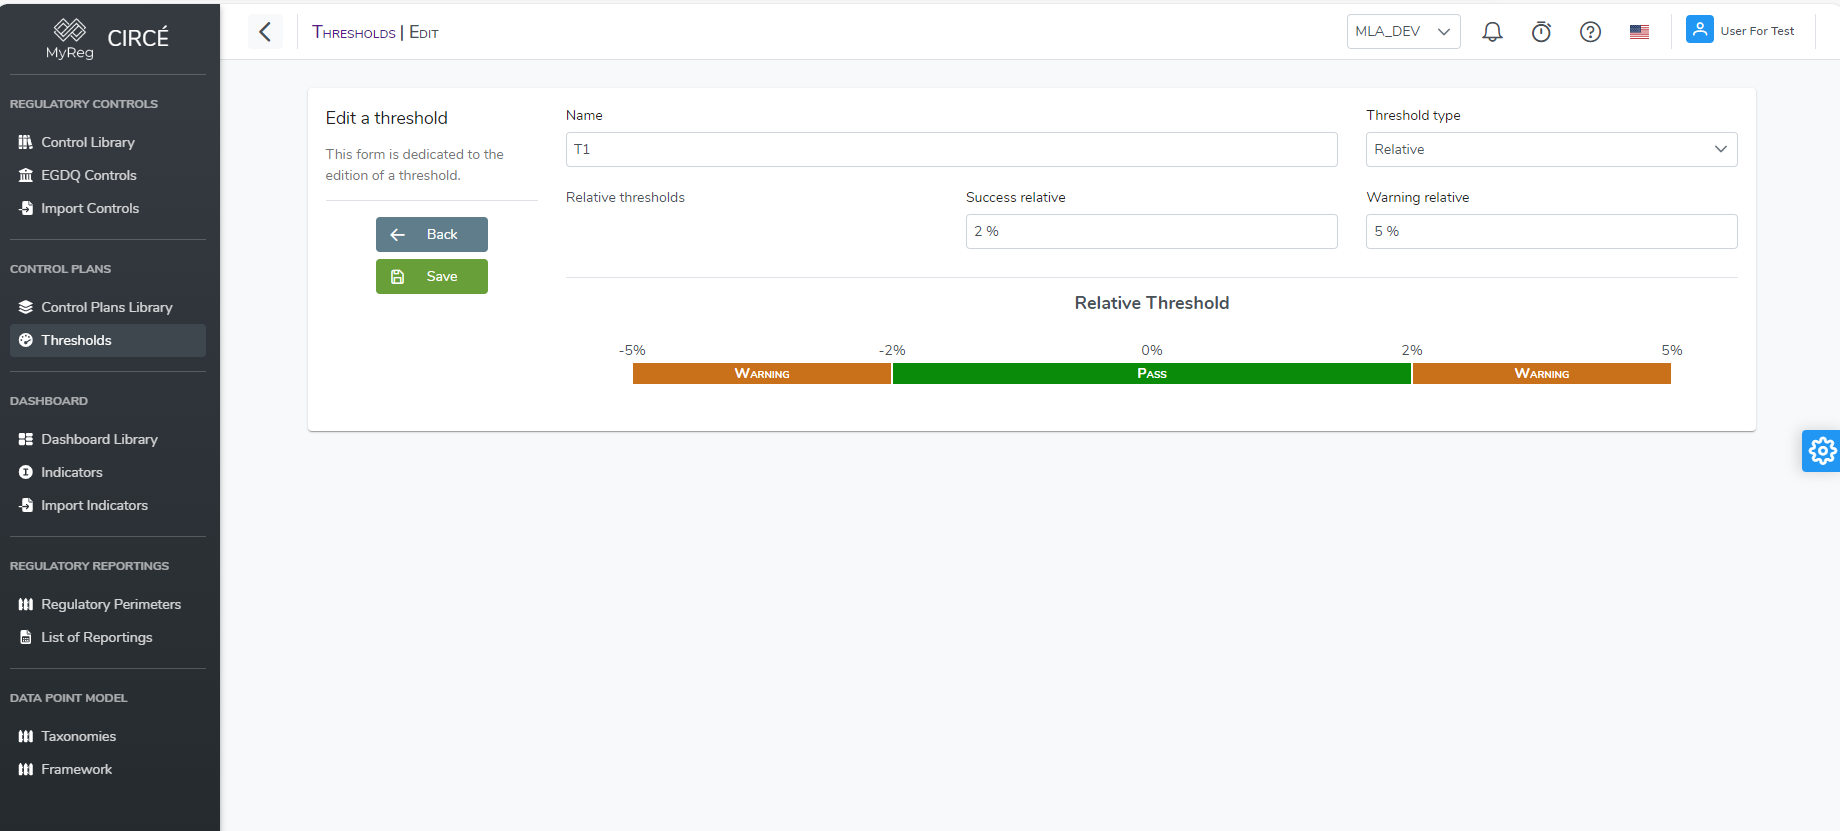Open the US flag language selector
The image size is (1840, 831).
click(x=1639, y=32)
